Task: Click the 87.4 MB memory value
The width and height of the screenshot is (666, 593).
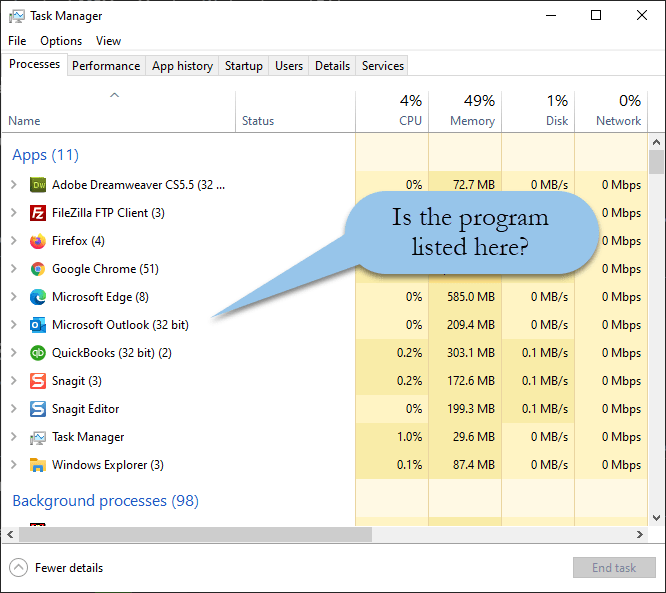Action: 474,465
